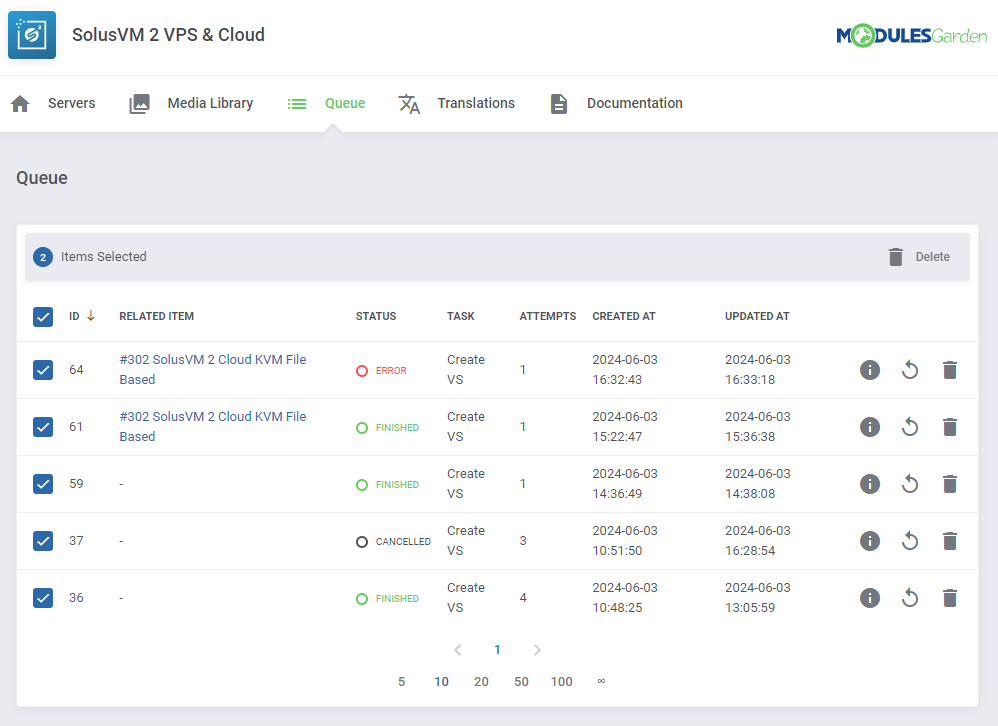Show 10 entries per page
Viewport: 998px width, 726px height.
441,681
